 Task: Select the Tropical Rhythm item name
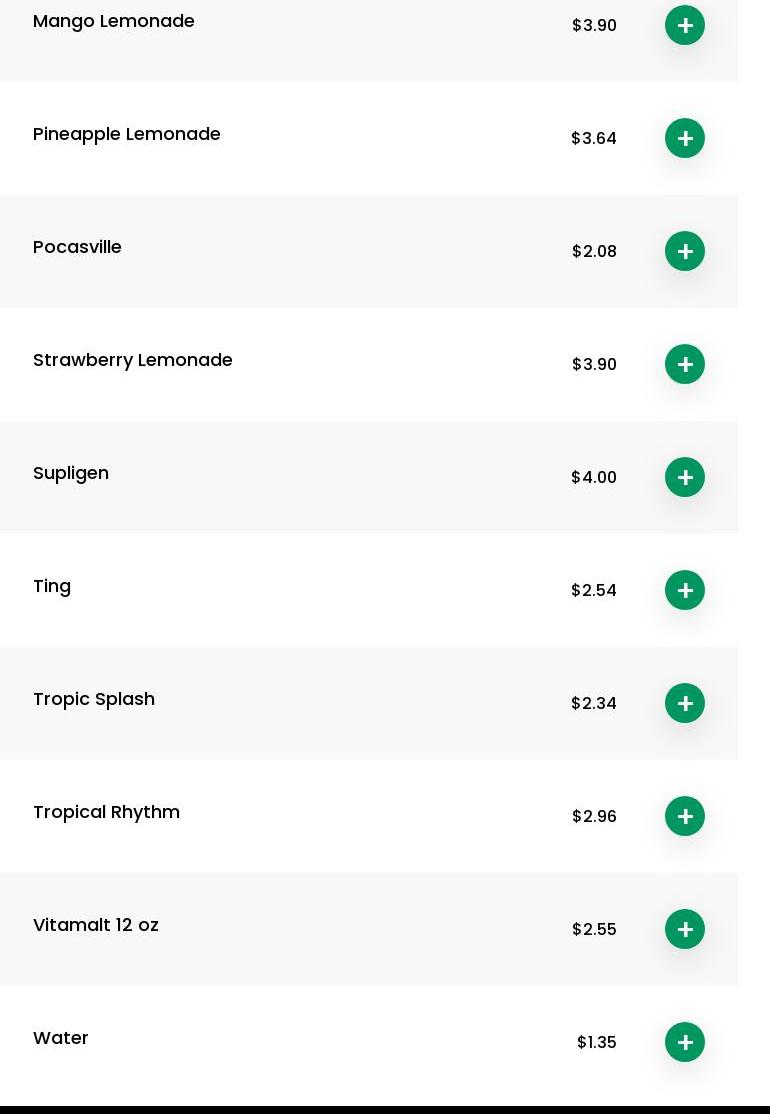tap(107, 812)
